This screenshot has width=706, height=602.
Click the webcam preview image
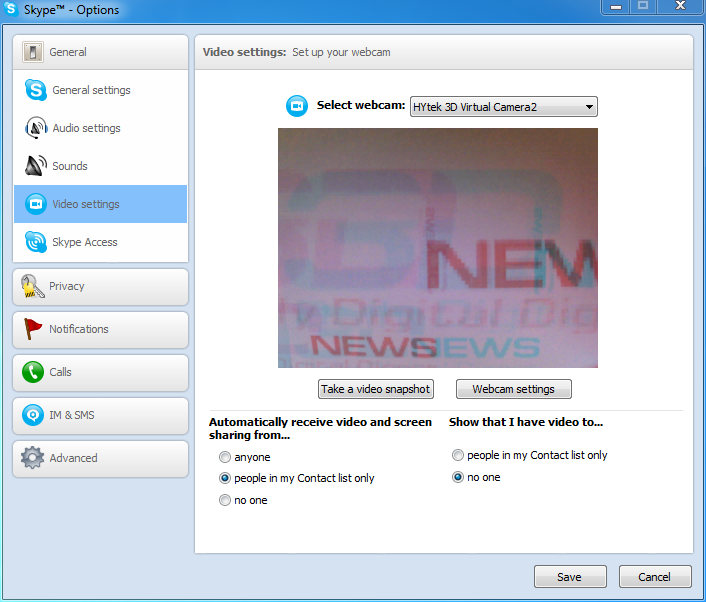438,248
